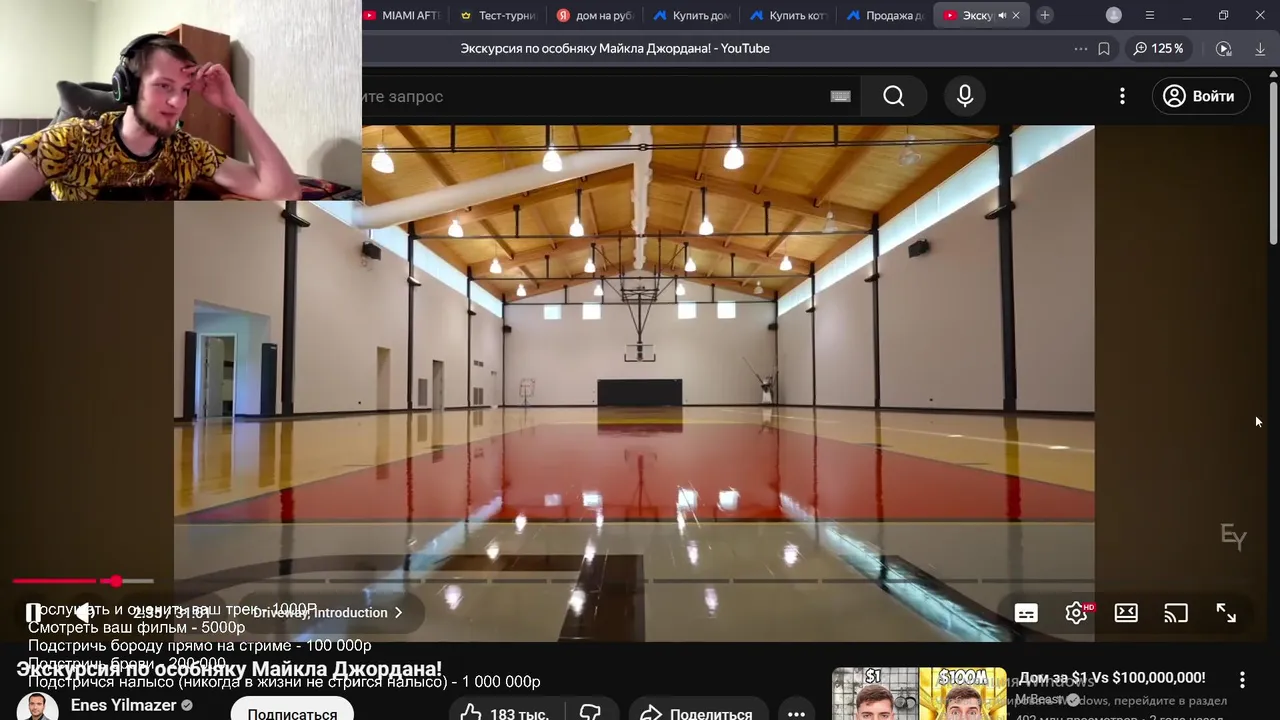
Task: Open more actions menu next to 'Поделиться'
Action: pos(797,713)
